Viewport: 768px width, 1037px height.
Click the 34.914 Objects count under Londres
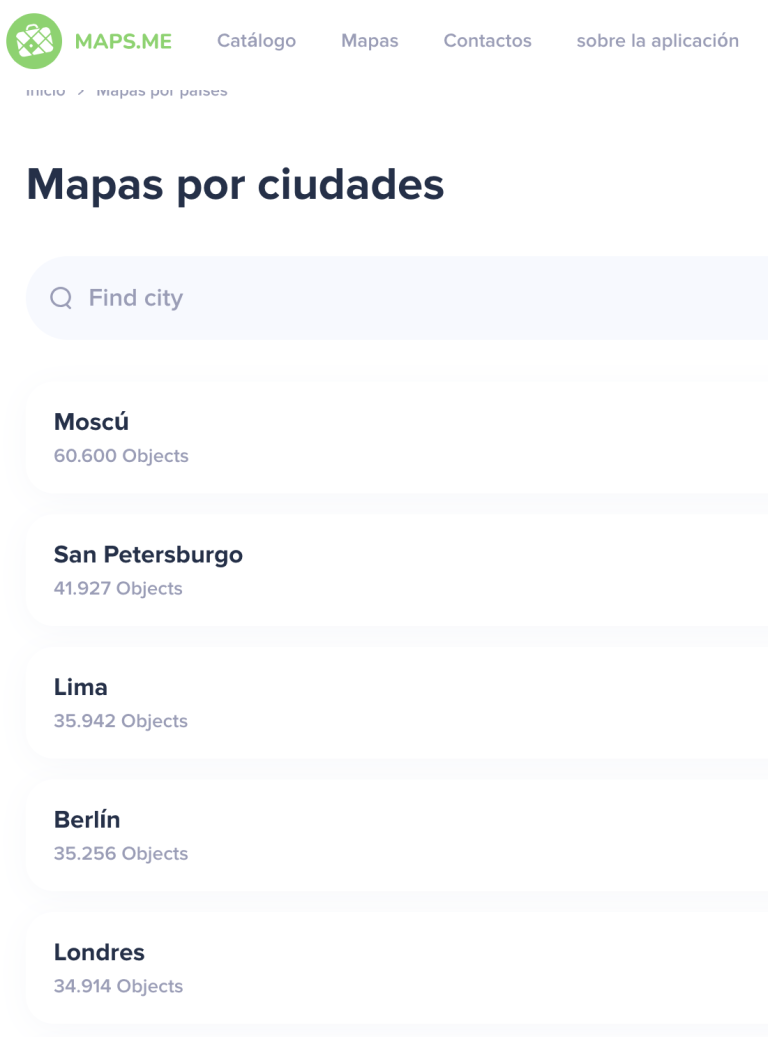tap(118, 986)
